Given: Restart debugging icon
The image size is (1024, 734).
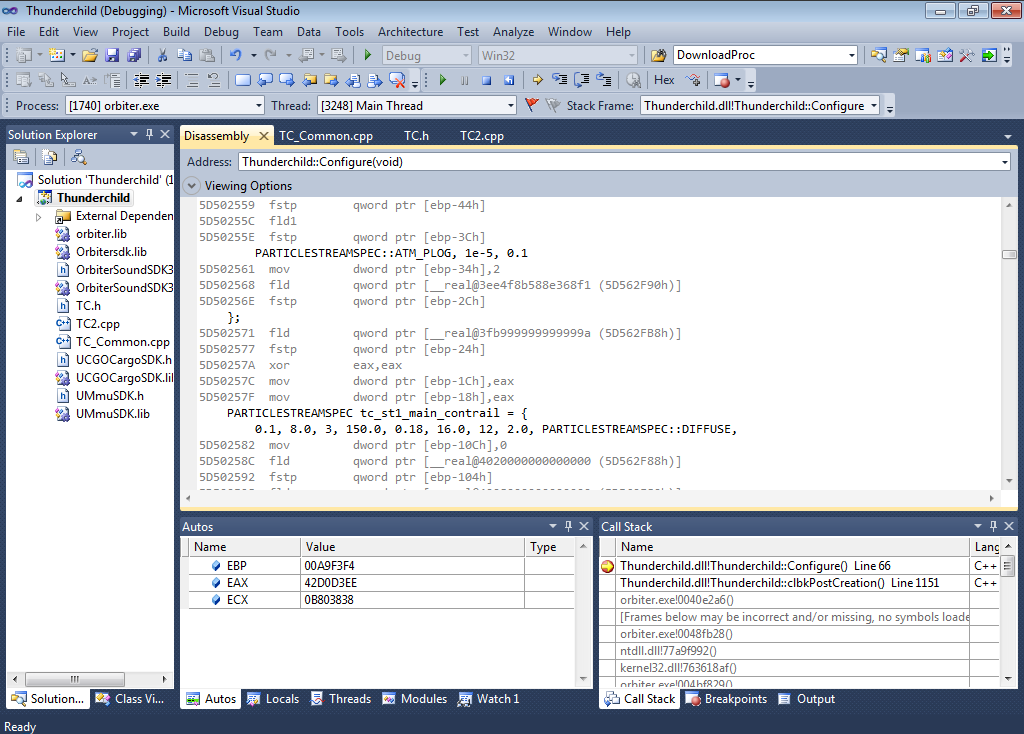Looking at the screenshot, I should coord(509,80).
